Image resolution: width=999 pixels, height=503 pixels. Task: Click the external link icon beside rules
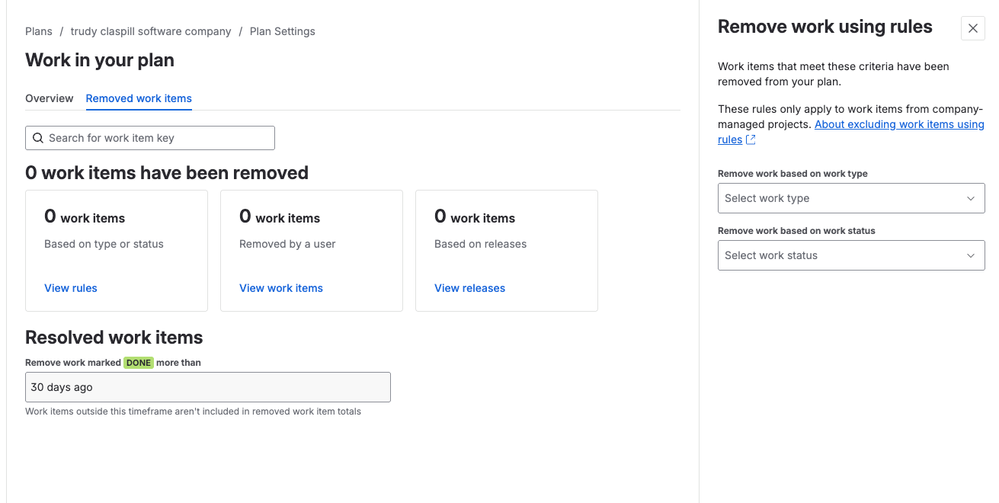pyautogui.click(x=751, y=140)
